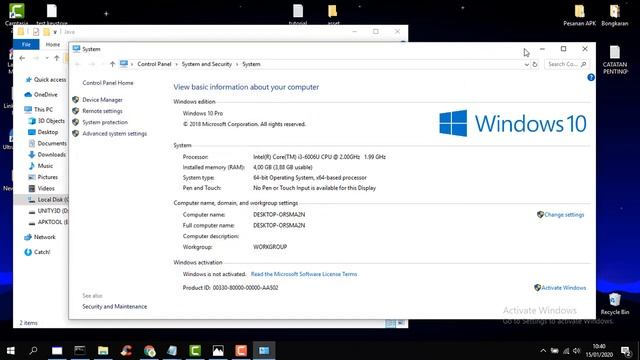Image resolution: width=640 pixels, height=360 pixels.
Task: Open Advanced system settings
Action: (114, 133)
